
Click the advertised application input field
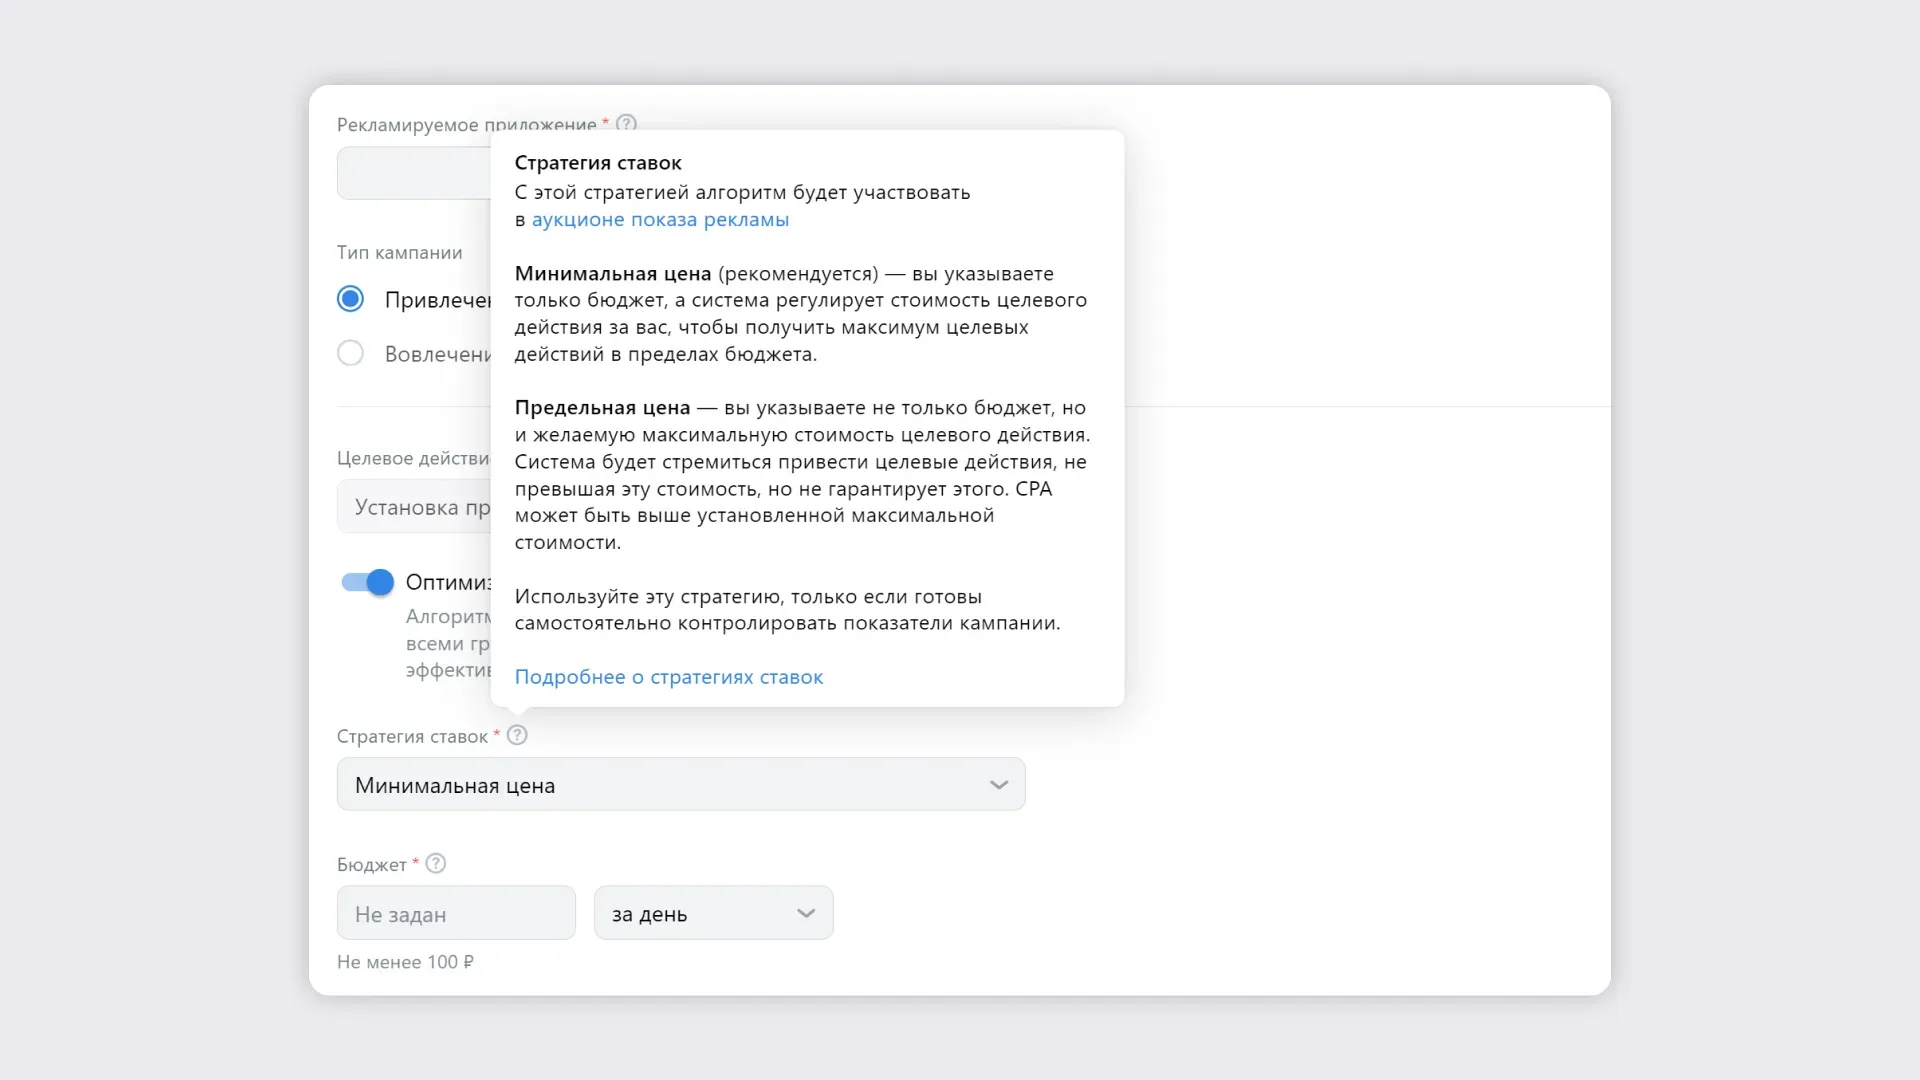[x=414, y=173]
